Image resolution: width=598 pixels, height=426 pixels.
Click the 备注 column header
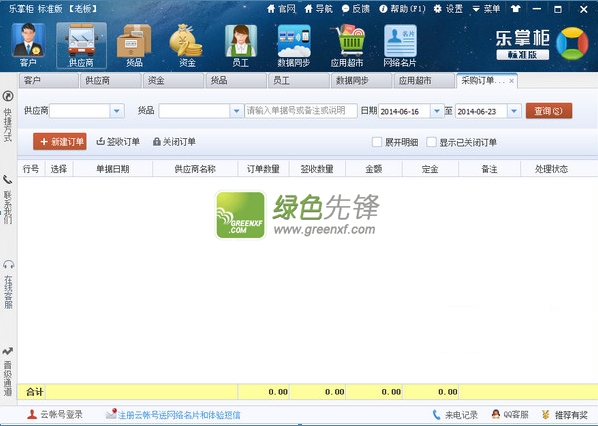489,169
